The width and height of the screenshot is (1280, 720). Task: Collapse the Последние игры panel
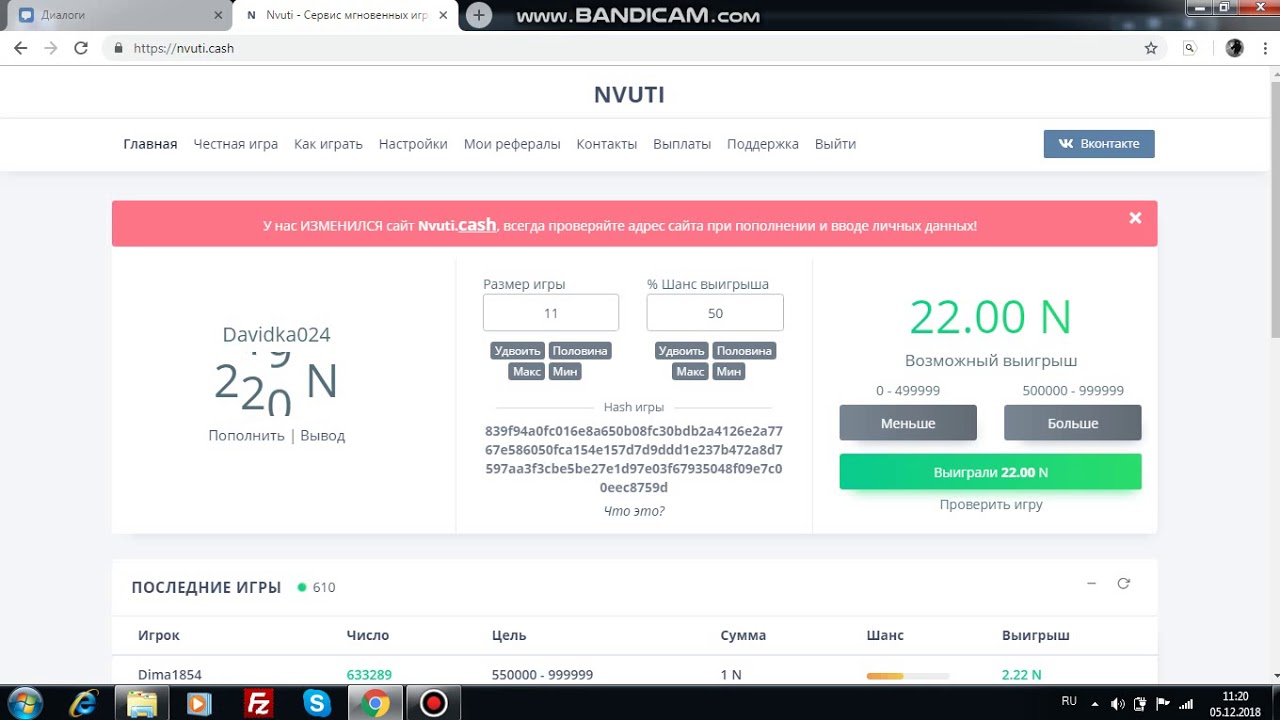1091,584
